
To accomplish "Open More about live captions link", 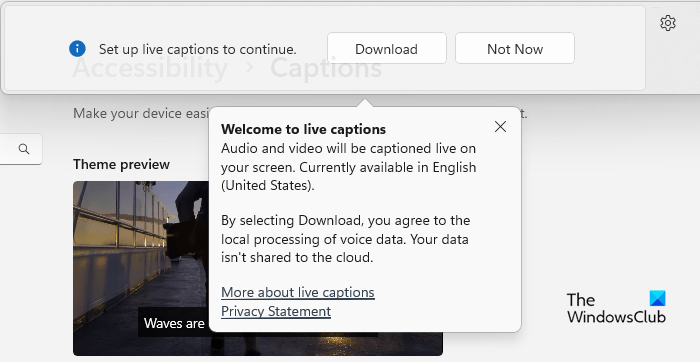I will [x=298, y=292].
